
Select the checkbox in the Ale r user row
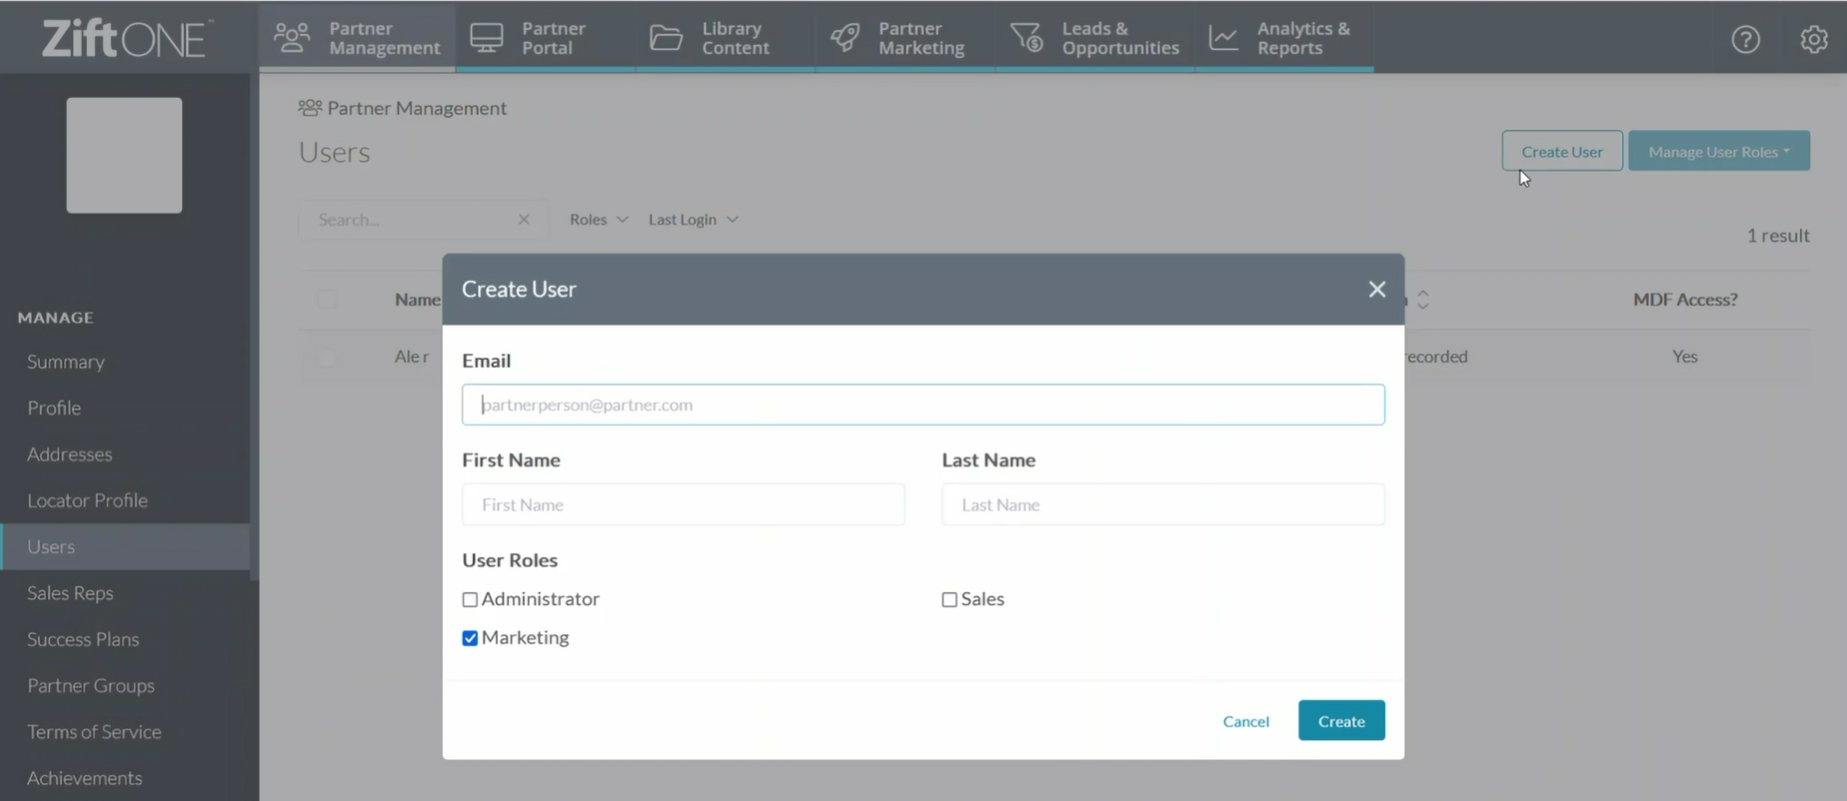[x=327, y=357]
